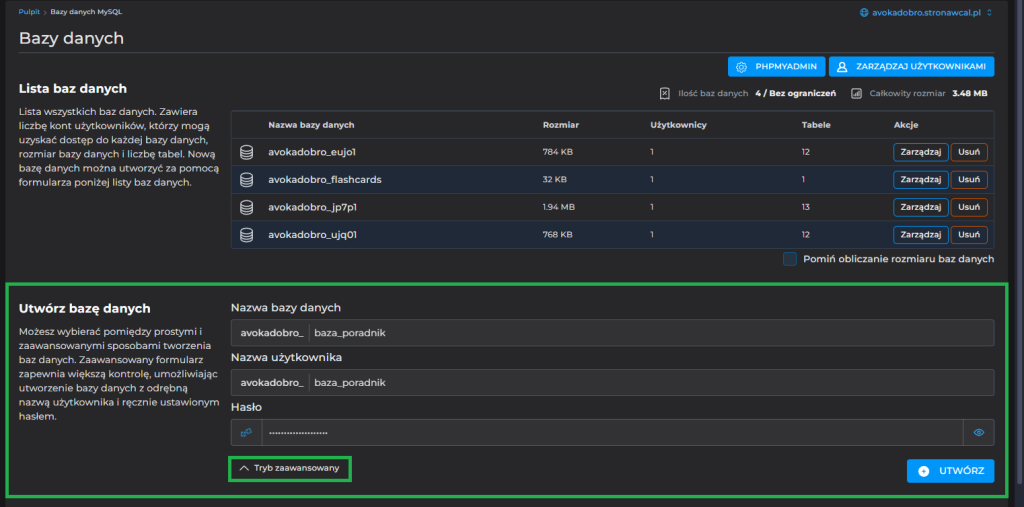1024x507 pixels.
Task: Click the database icon for avokadobro_jp7p1
Action: (246, 207)
